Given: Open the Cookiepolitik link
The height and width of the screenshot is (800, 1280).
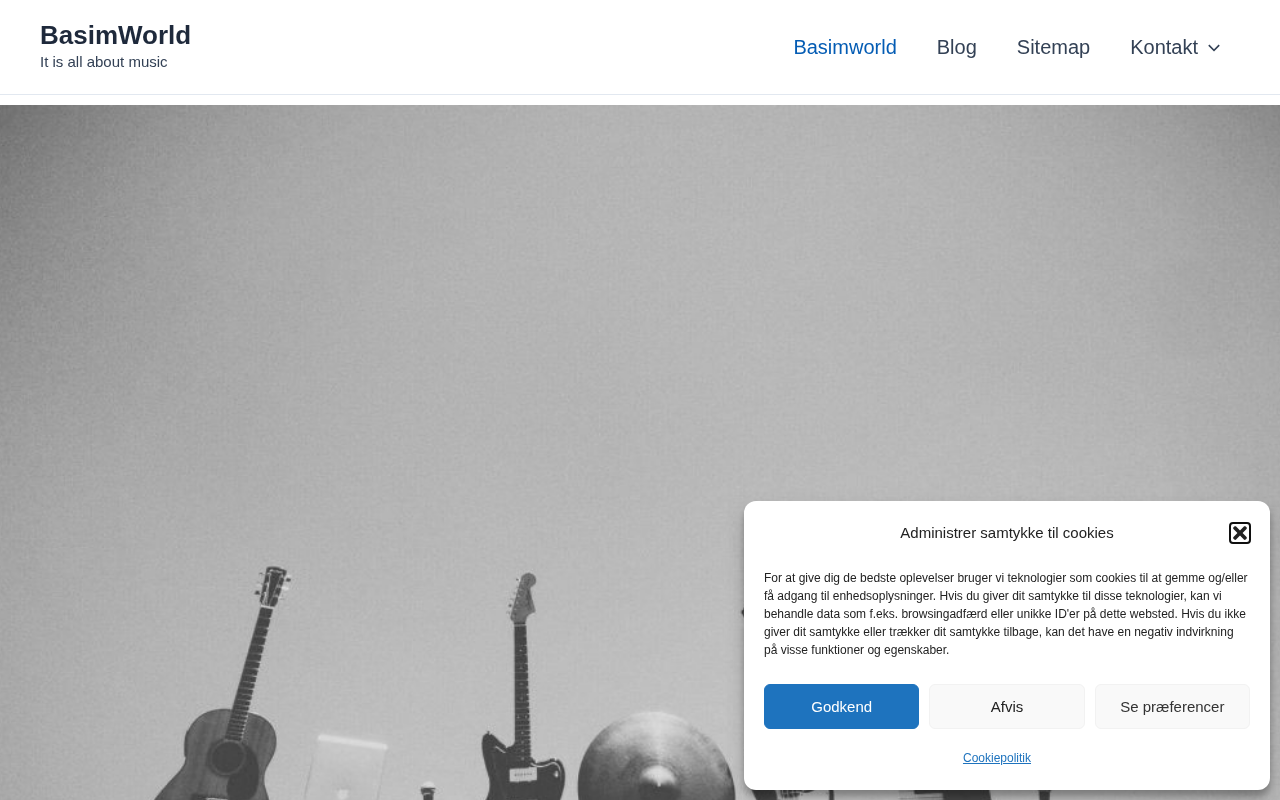Looking at the screenshot, I should (997, 758).
